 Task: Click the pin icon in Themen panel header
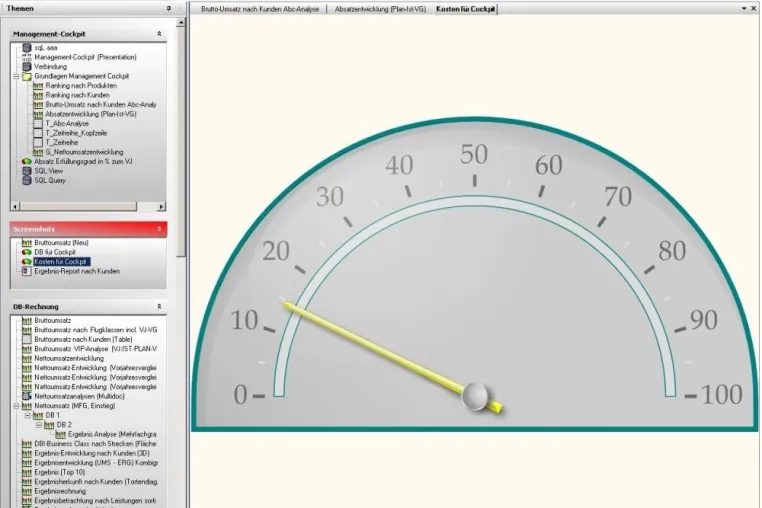[x=169, y=8]
